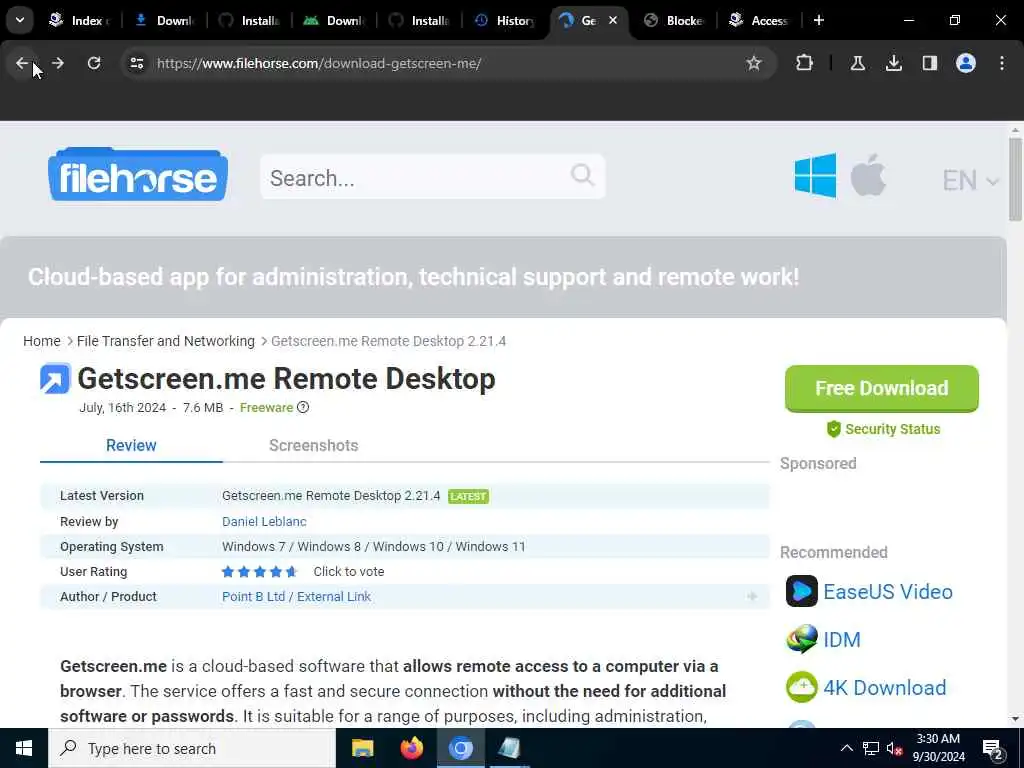
Task: Open the notification center icon
Action: click(992, 749)
